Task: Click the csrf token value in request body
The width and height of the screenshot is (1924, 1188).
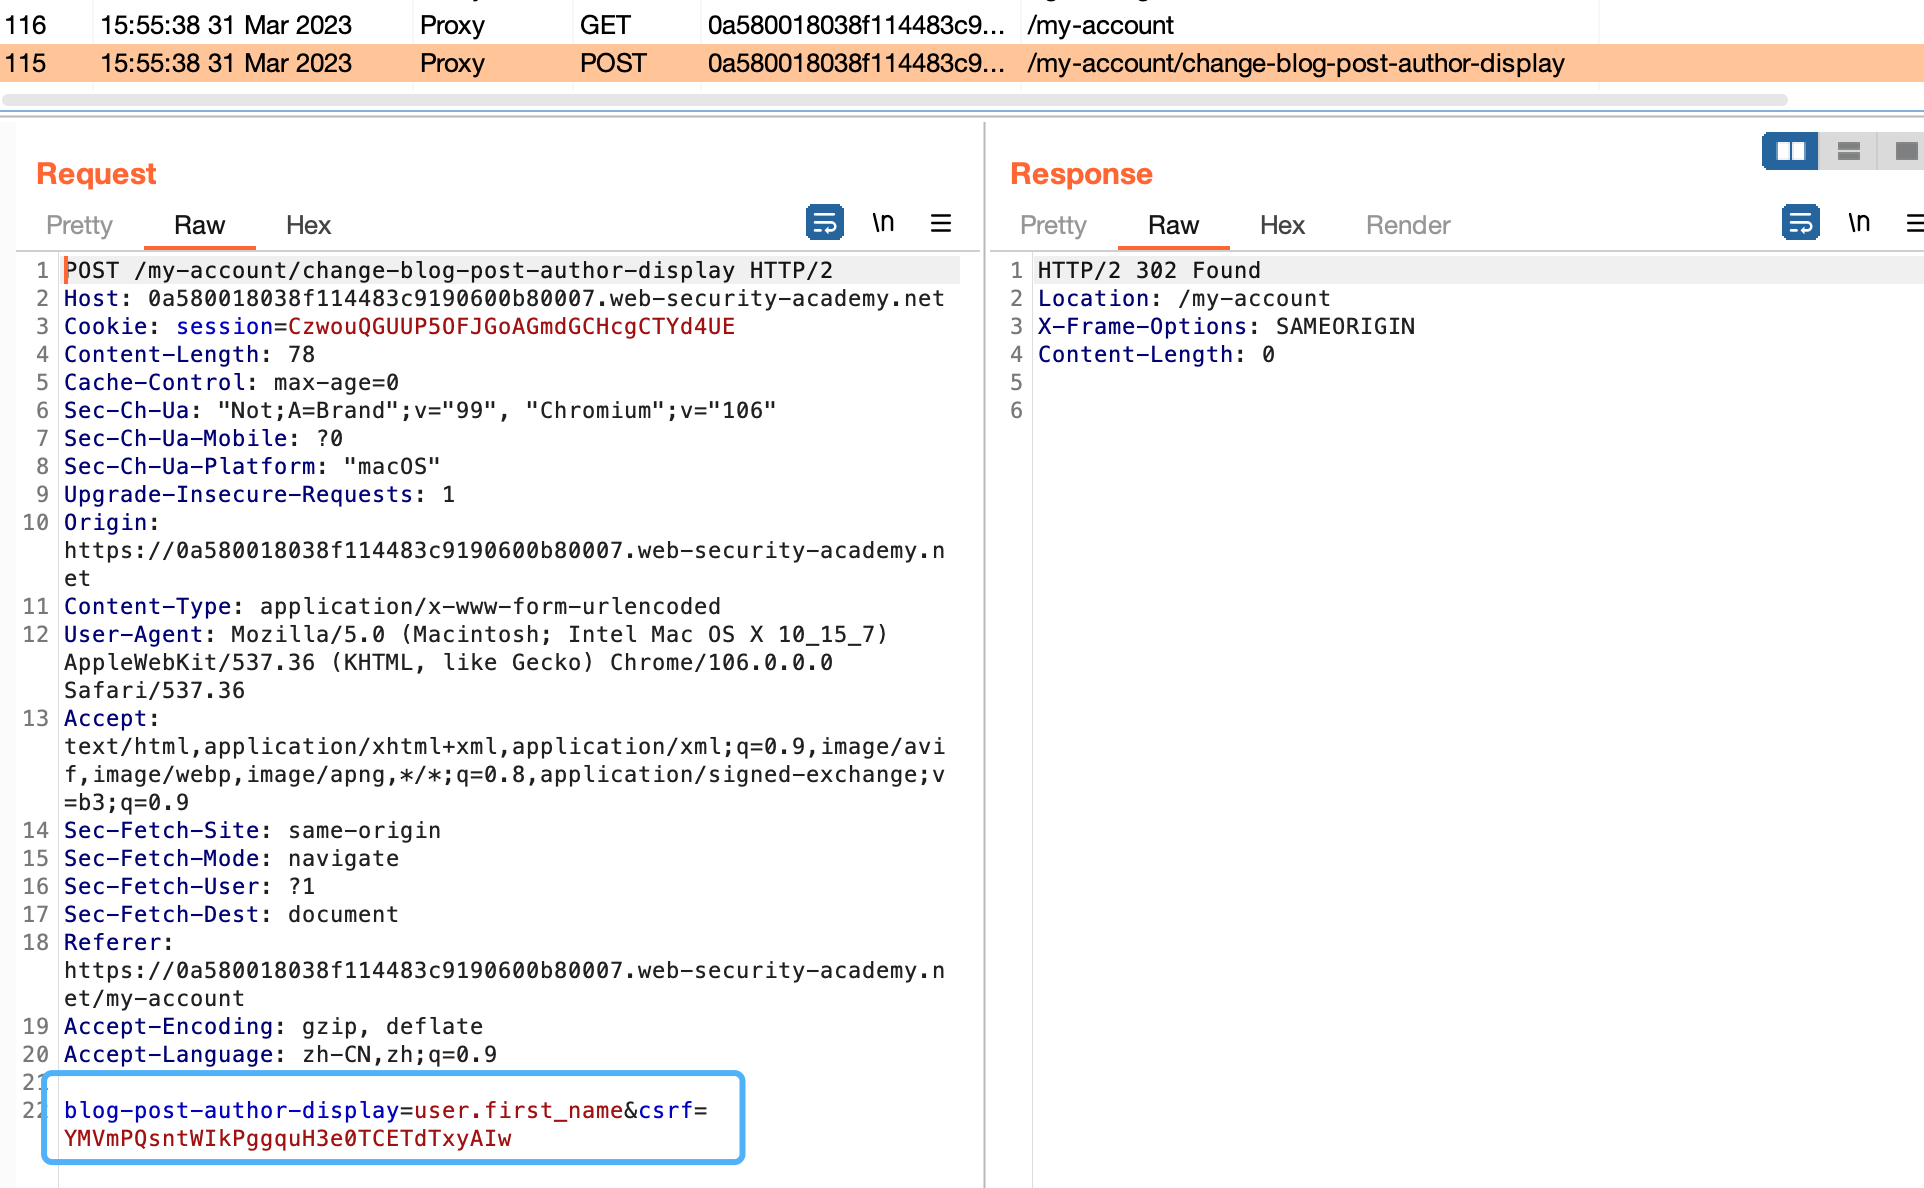Action: [288, 1139]
